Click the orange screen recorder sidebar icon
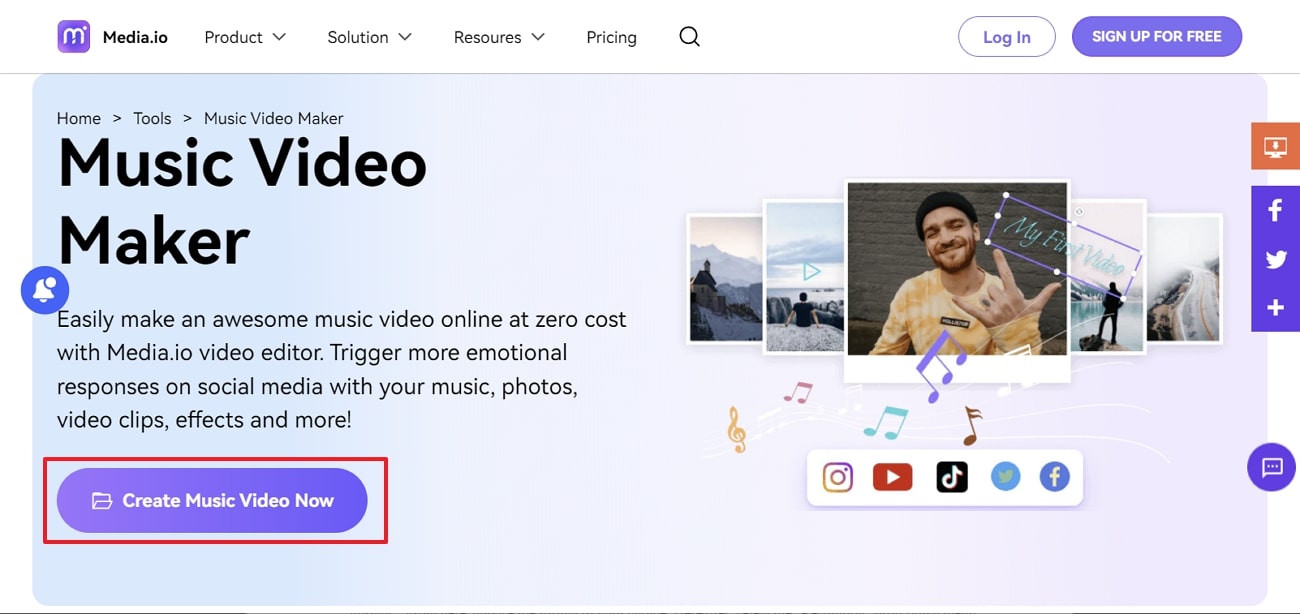This screenshot has height=614, width=1300. [x=1275, y=146]
